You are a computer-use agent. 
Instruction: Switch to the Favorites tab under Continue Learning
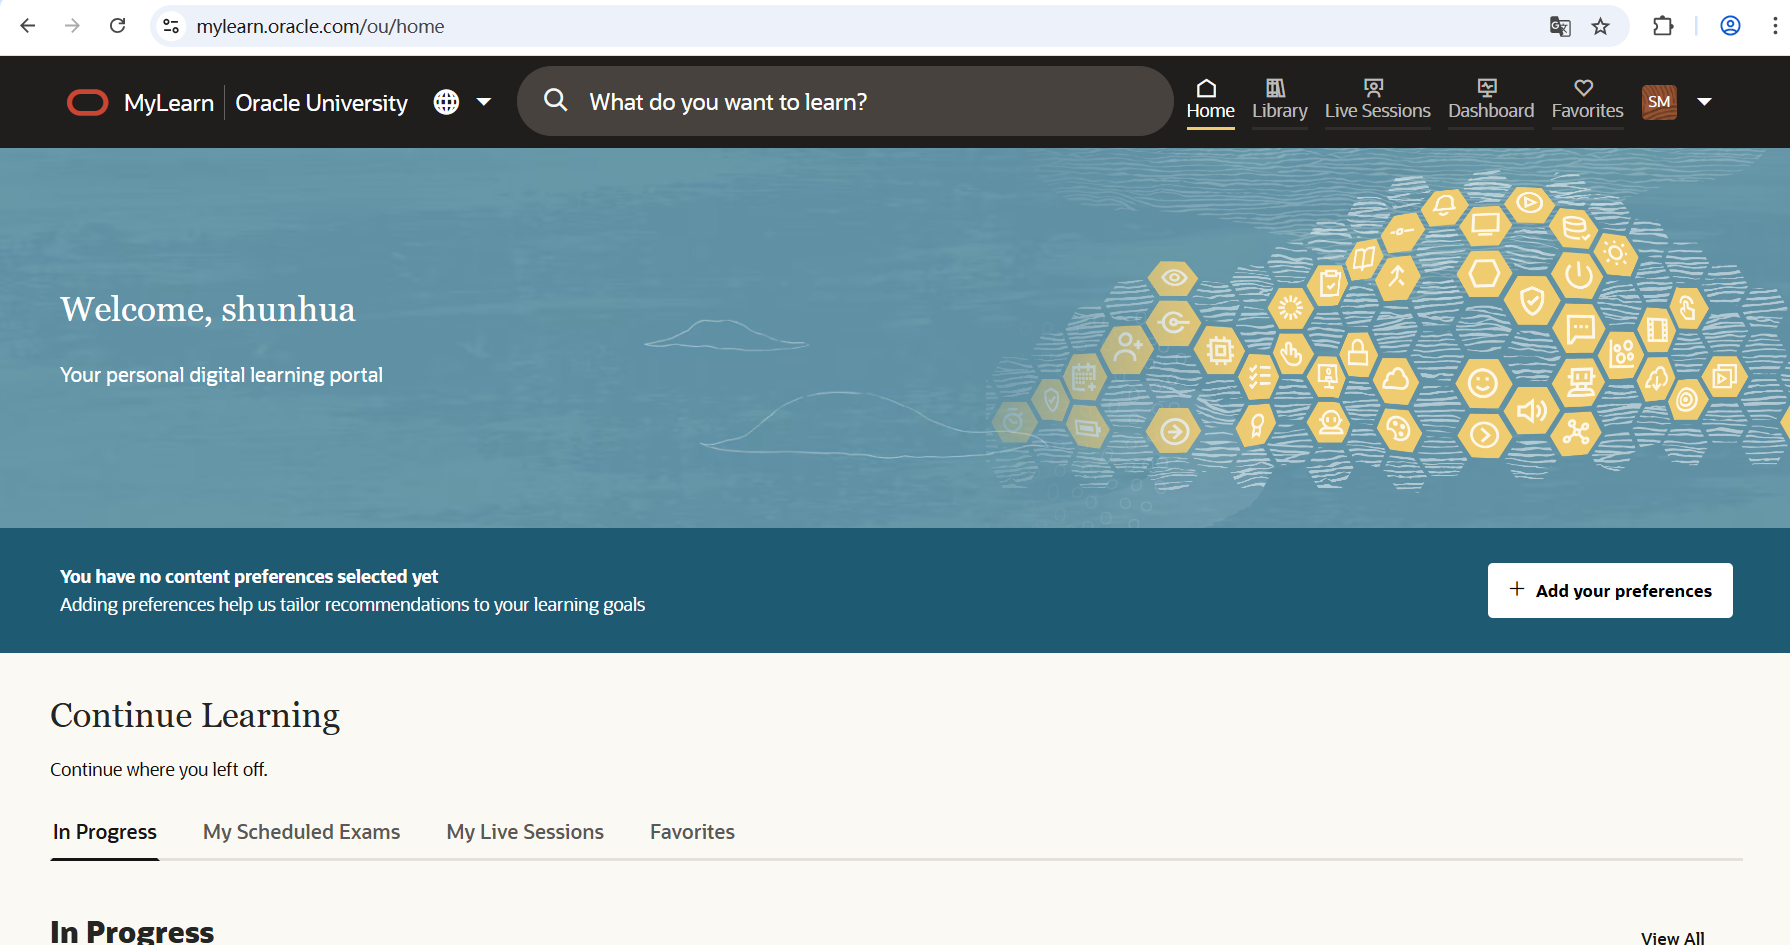pos(692,832)
